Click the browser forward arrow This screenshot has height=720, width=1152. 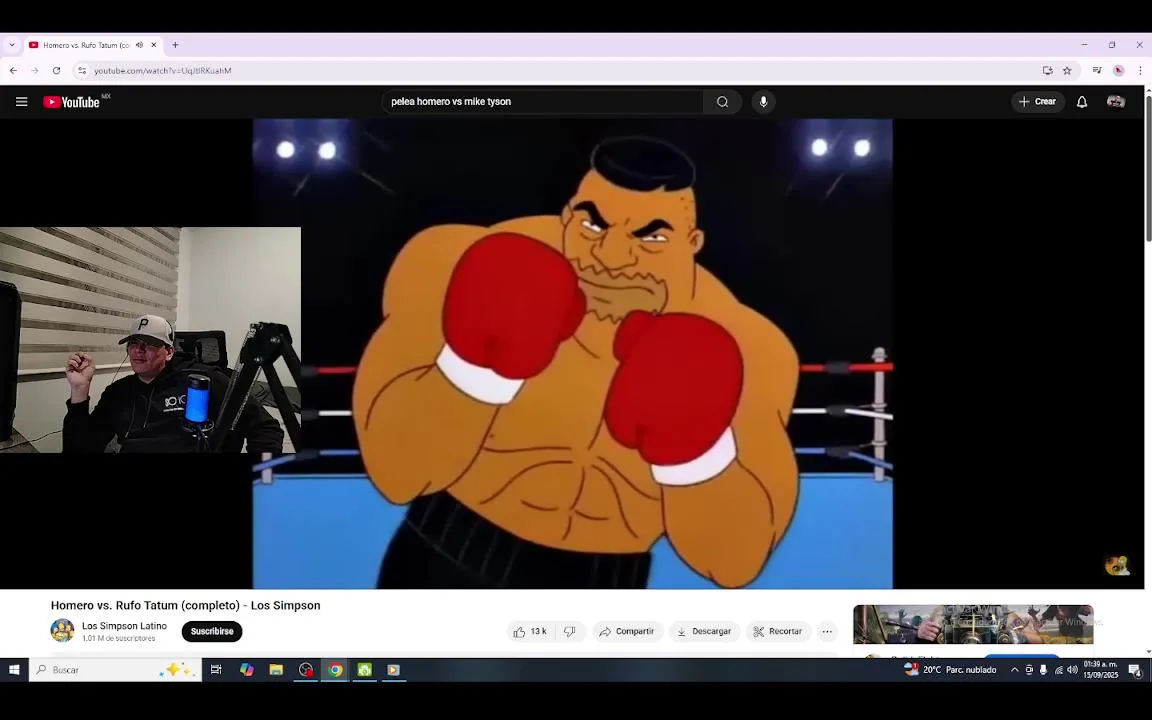[35, 71]
